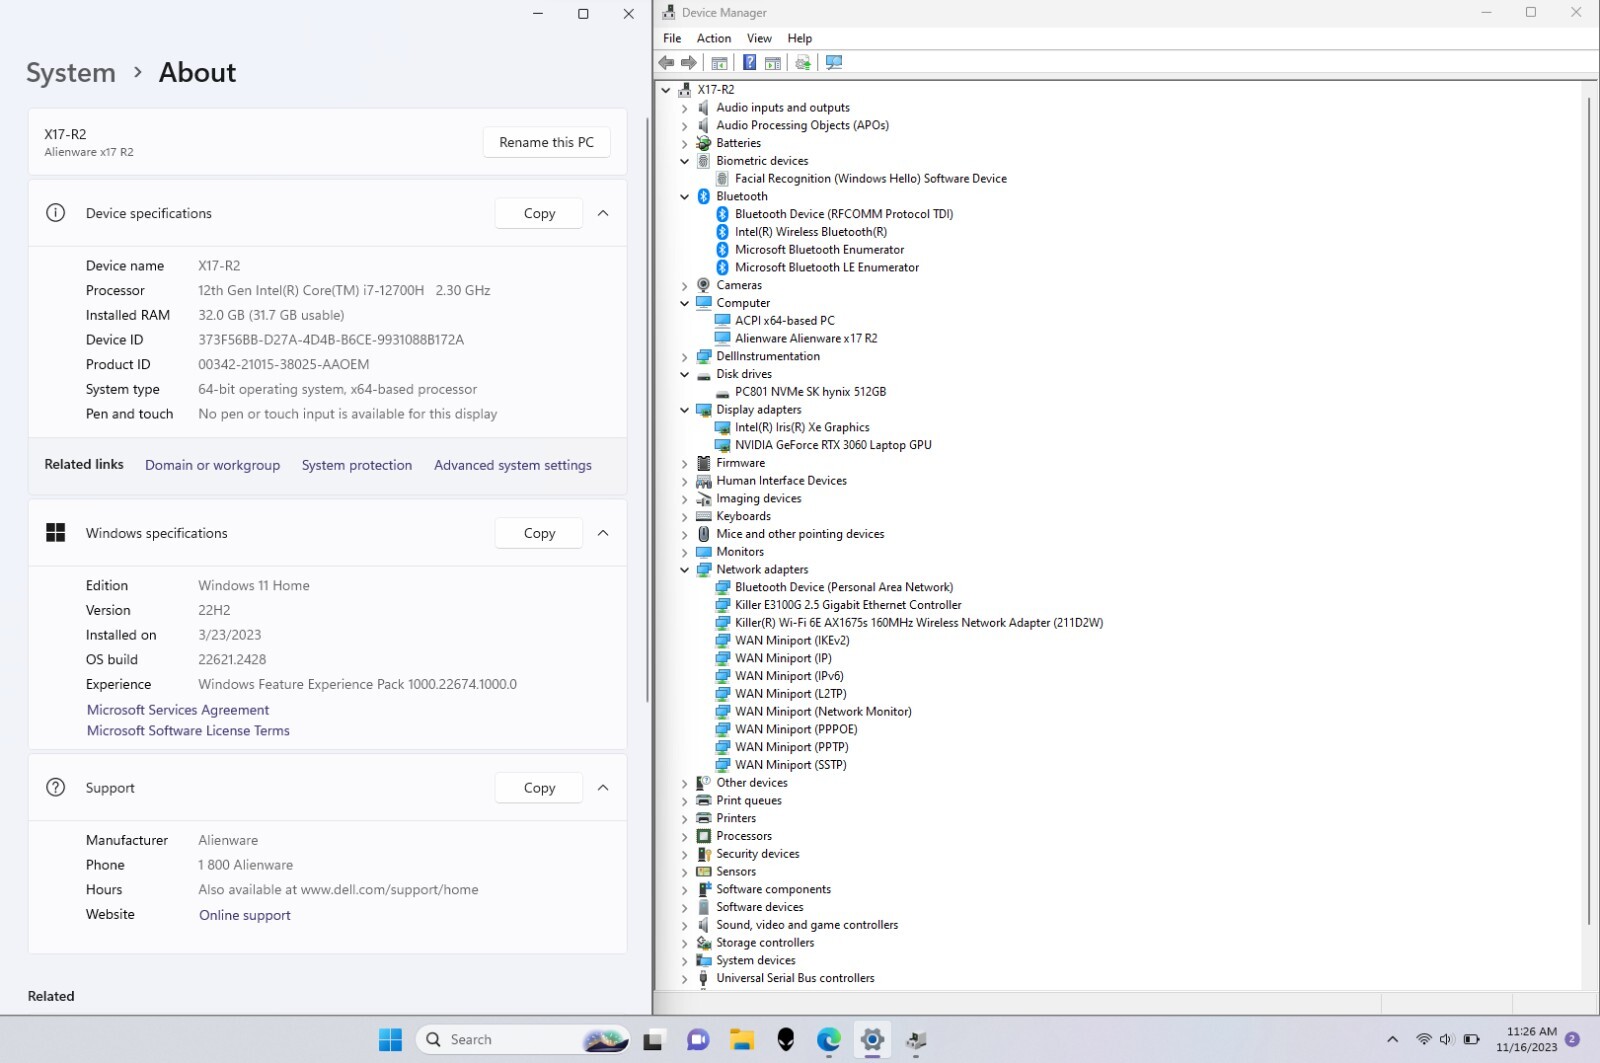Collapse the Windows specifications section
1600x1063 pixels.
point(603,533)
